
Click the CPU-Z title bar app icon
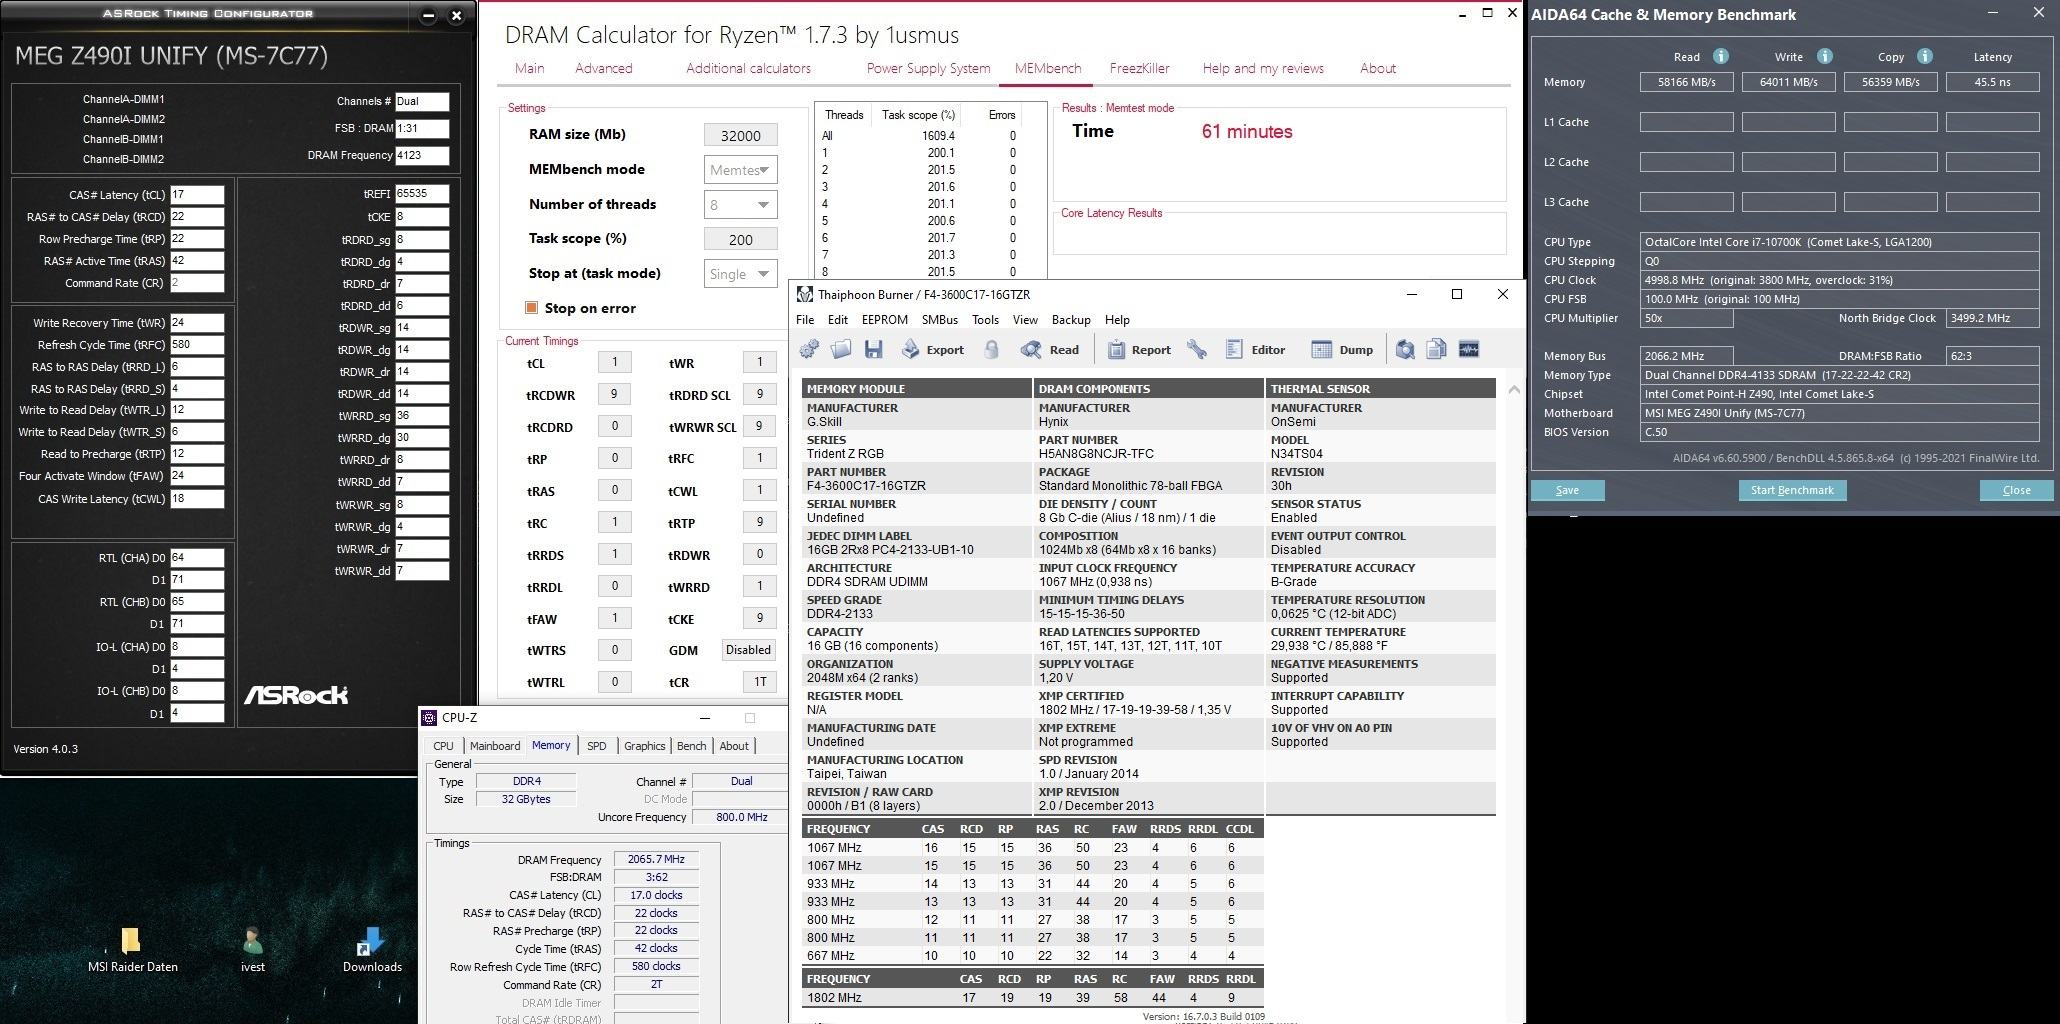429,717
